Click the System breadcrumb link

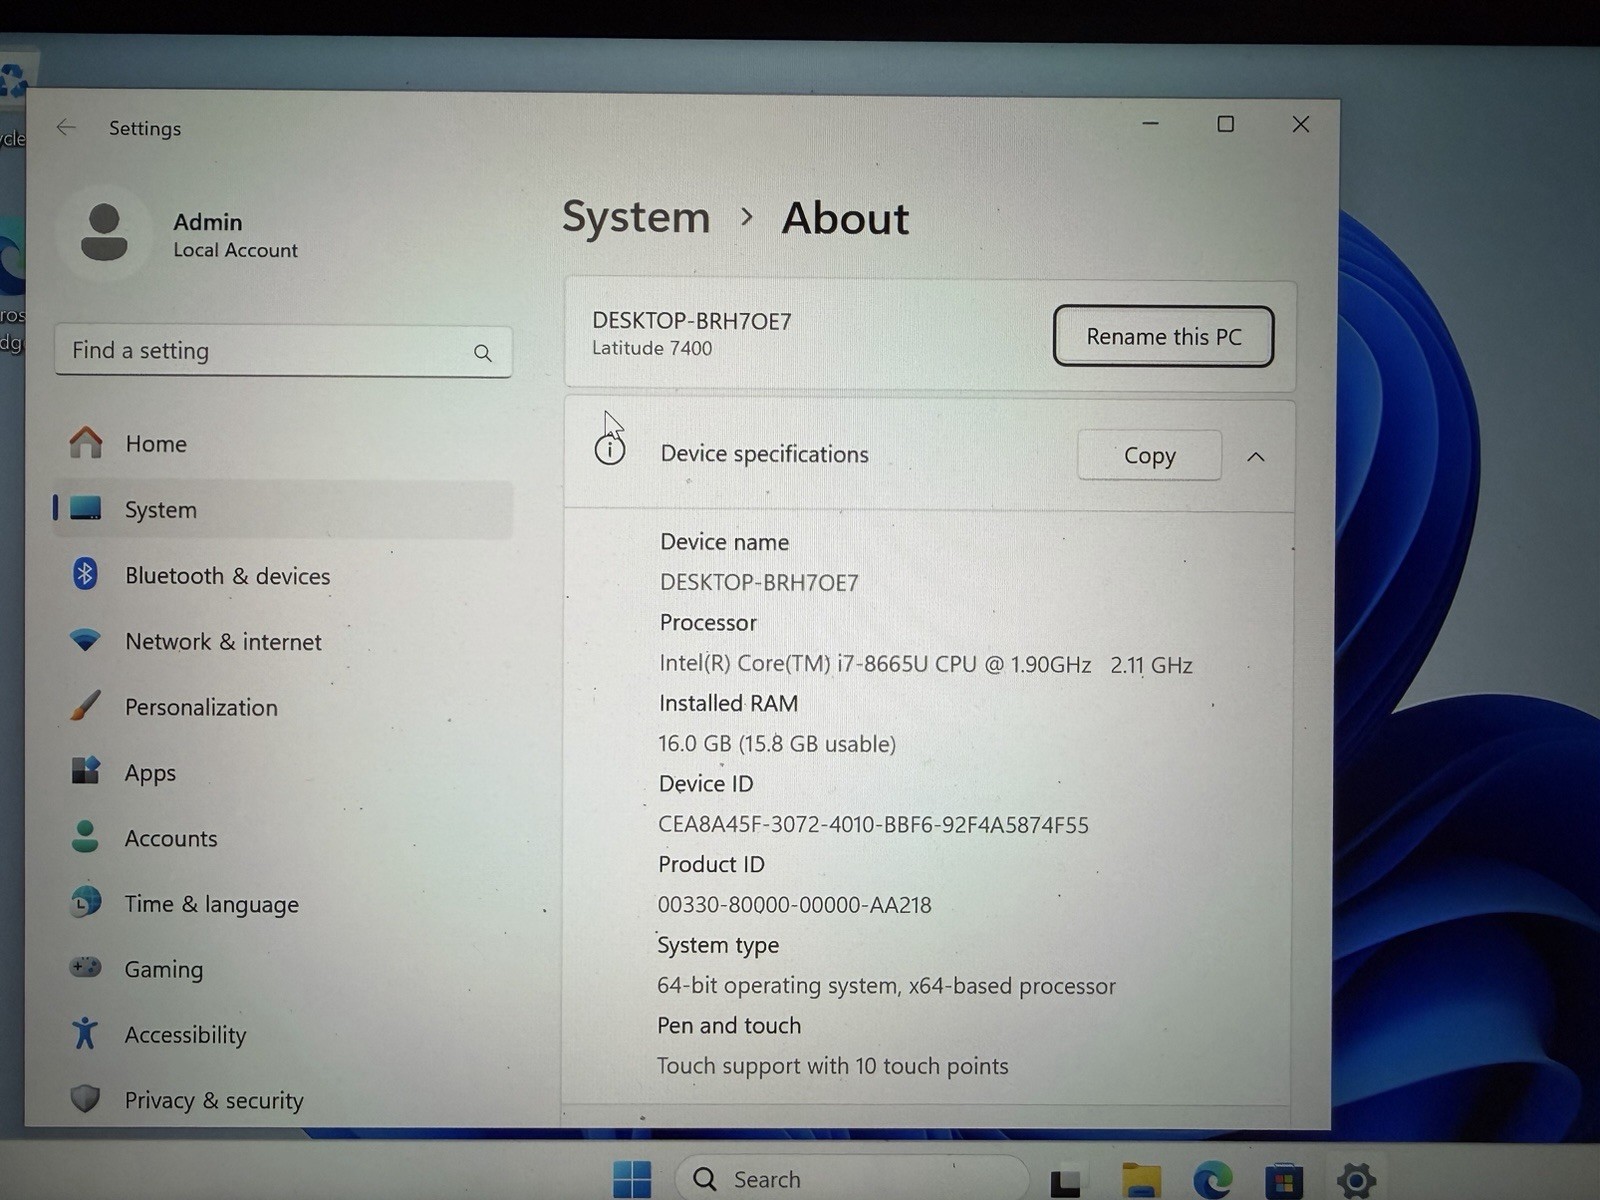point(636,217)
